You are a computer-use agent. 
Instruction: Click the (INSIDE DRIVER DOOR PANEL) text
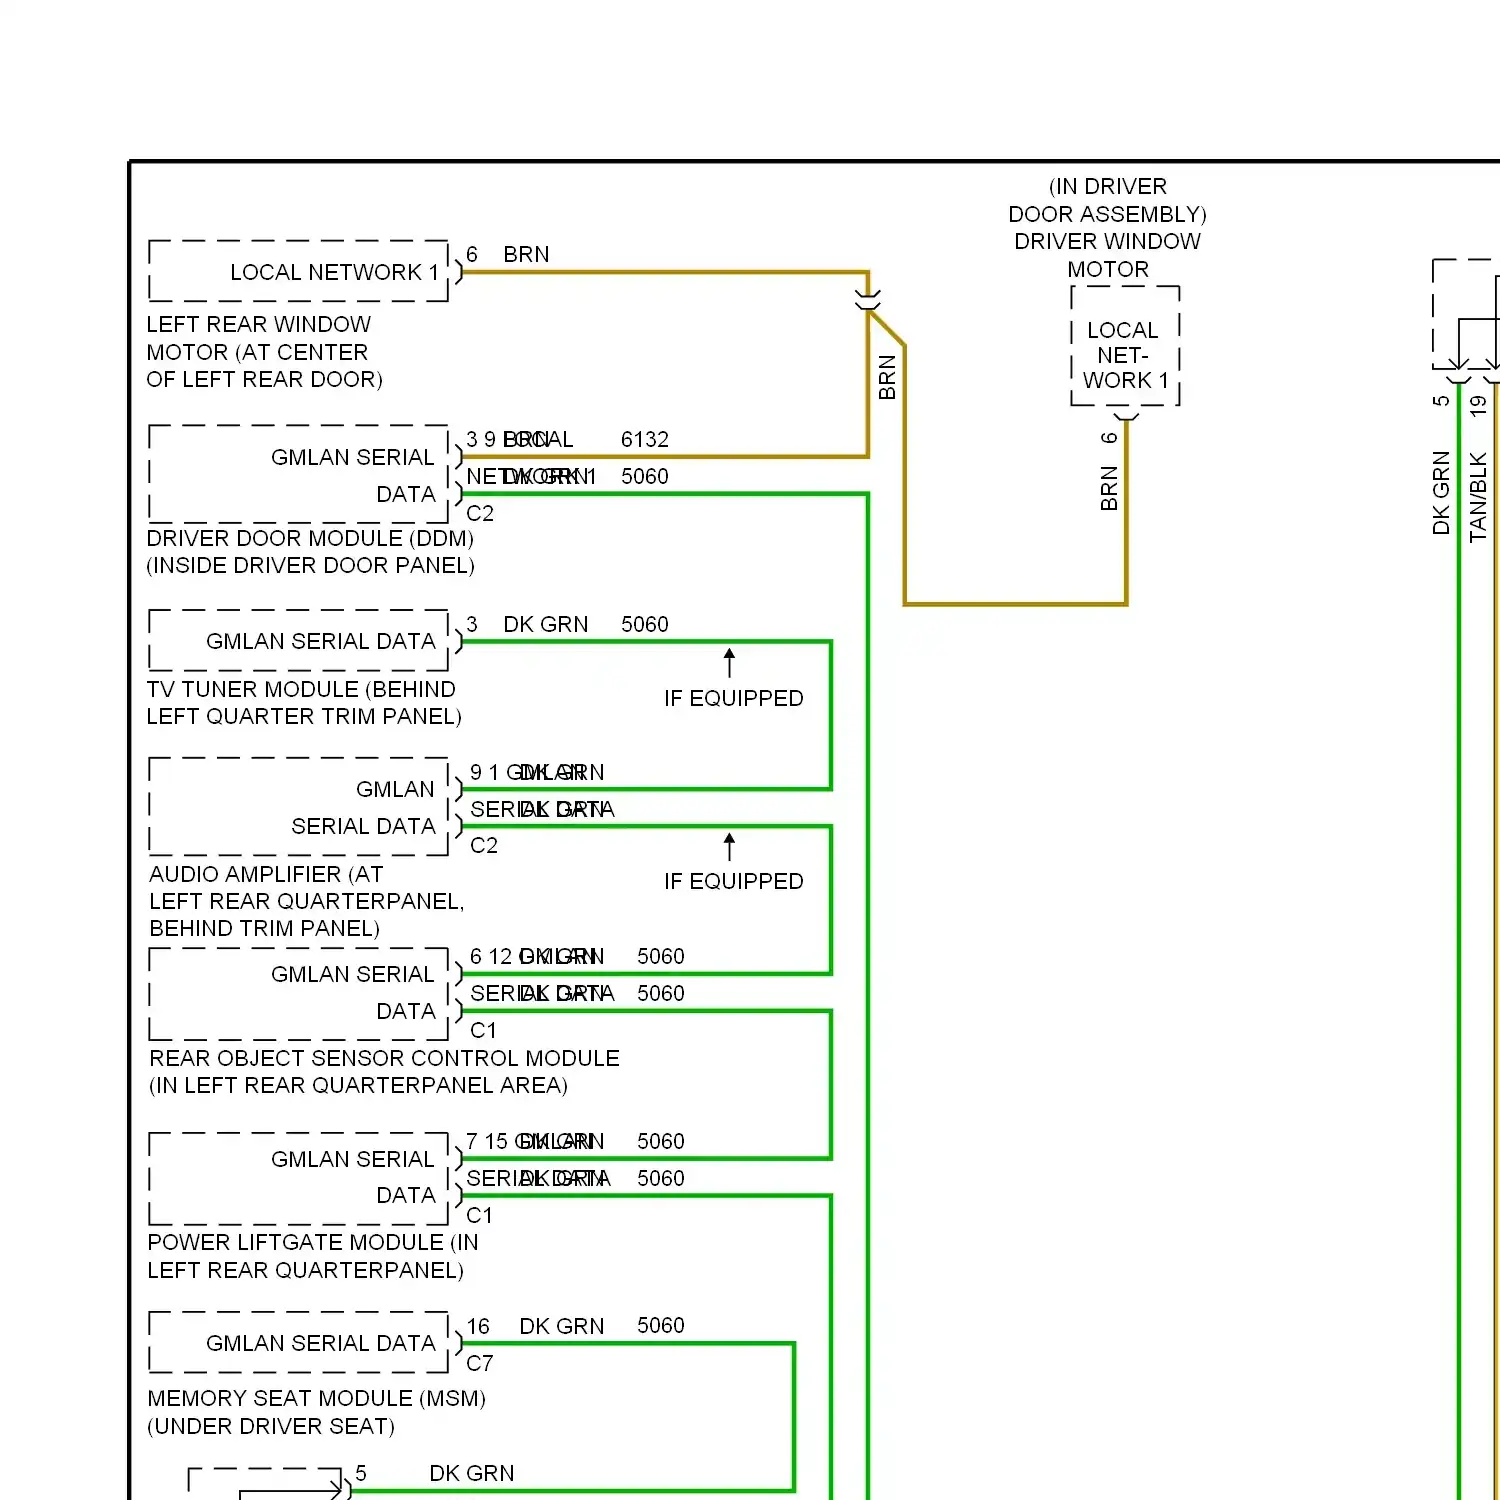click(x=310, y=566)
